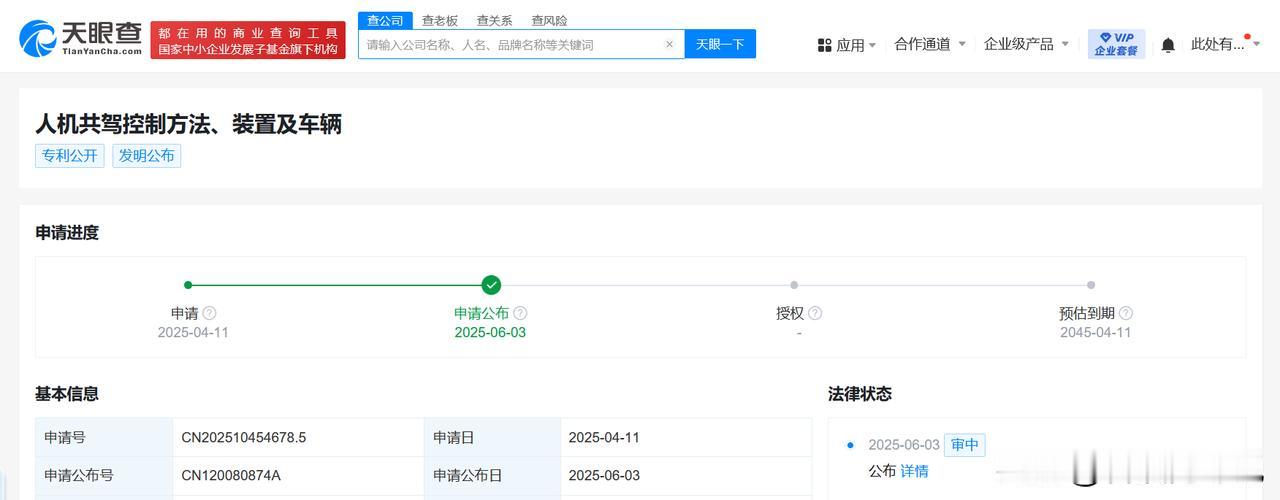Click the 申请日 value 2025-04-11 in table

[604, 437]
